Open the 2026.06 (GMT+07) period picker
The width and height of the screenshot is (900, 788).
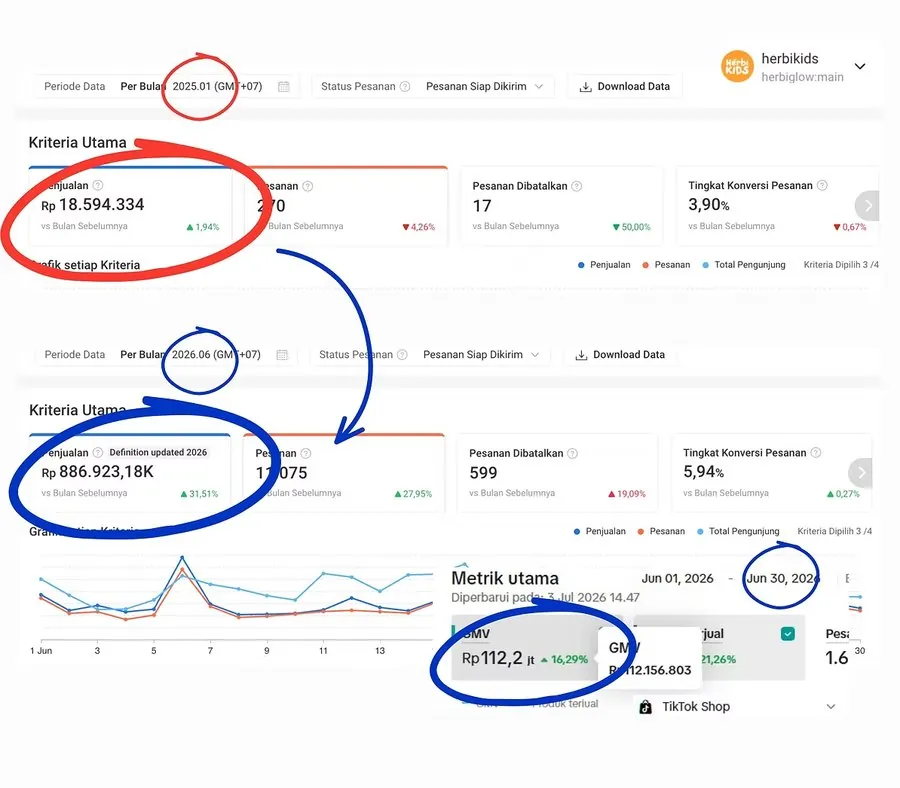pos(216,355)
